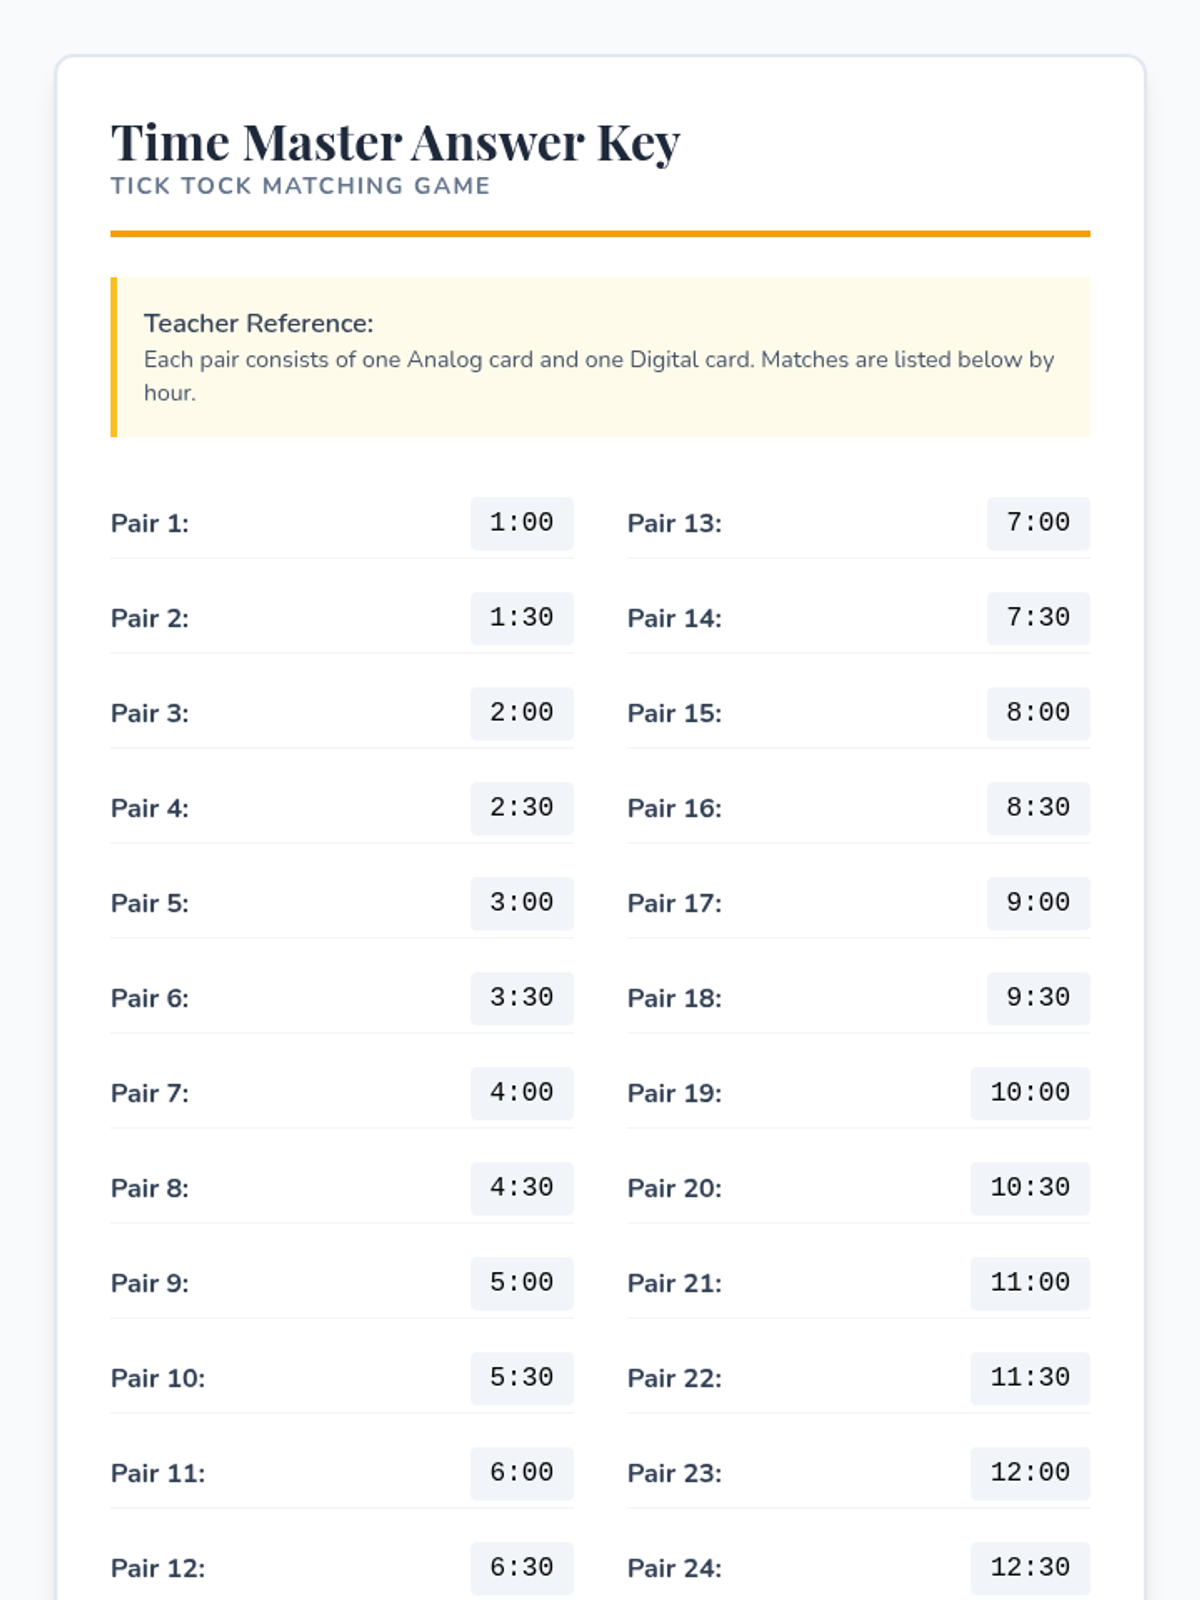Select the 1:30 time badge
The width and height of the screenshot is (1200, 1600).
[521, 618]
